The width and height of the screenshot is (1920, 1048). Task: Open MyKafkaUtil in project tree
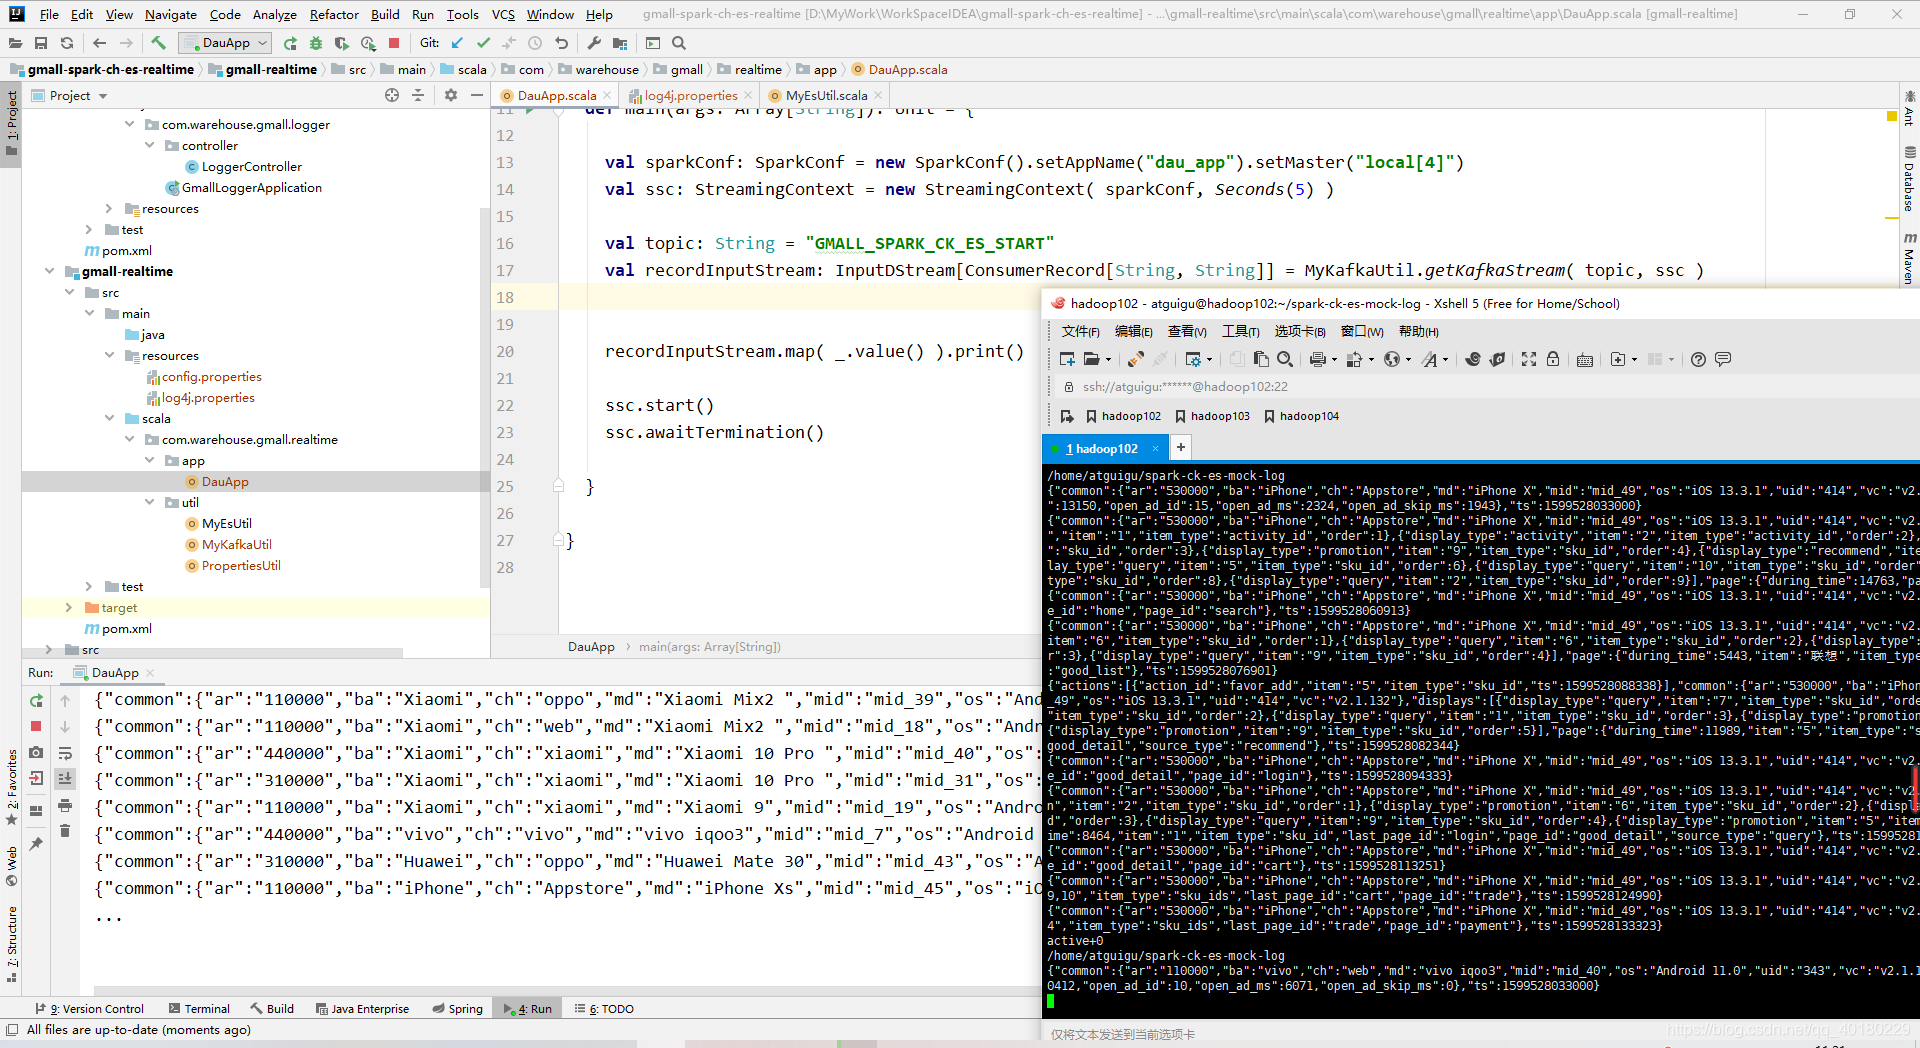pyautogui.click(x=236, y=544)
